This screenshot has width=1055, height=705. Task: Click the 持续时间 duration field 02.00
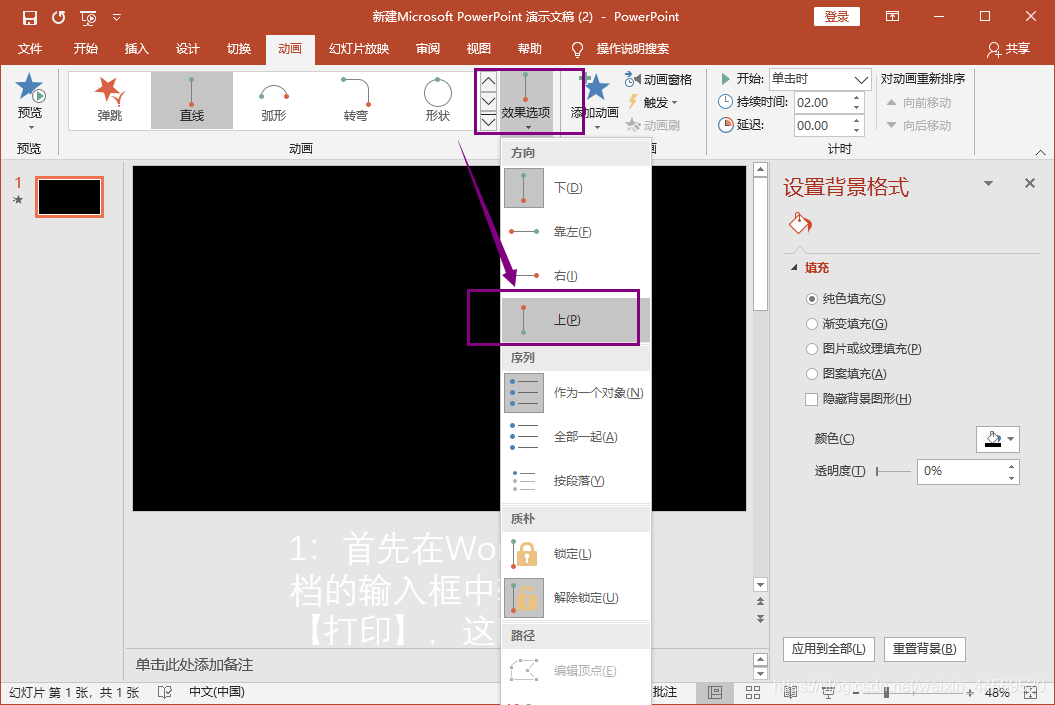click(823, 102)
